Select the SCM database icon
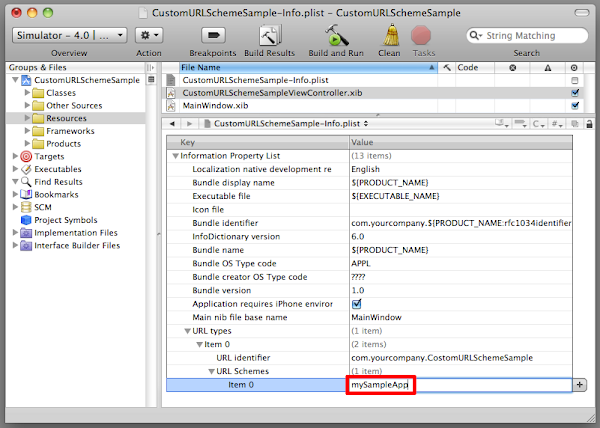 pyautogui.click(x=26, y=207)
